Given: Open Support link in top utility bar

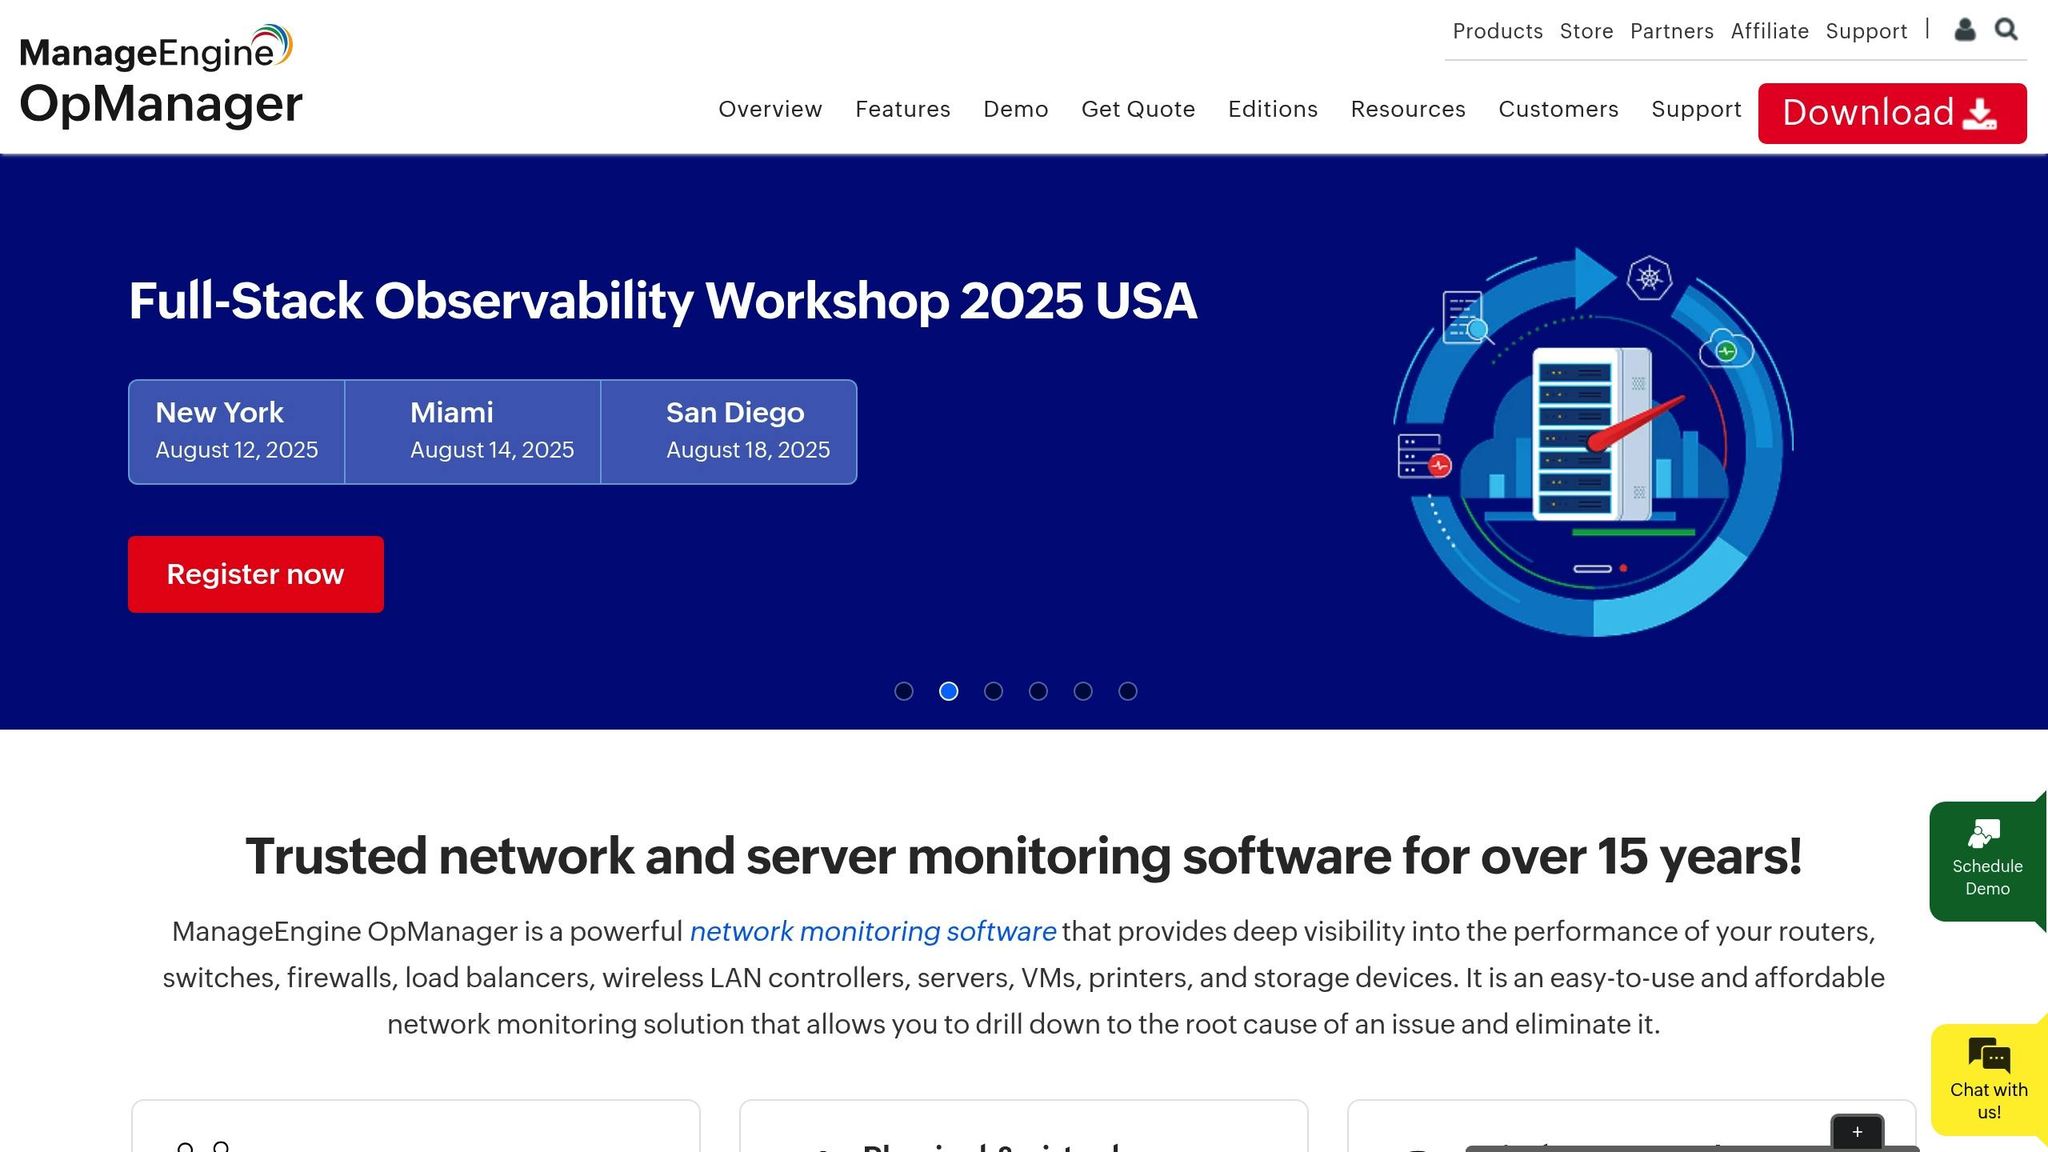Looking at the screenshot, I should coord(1866,31).
